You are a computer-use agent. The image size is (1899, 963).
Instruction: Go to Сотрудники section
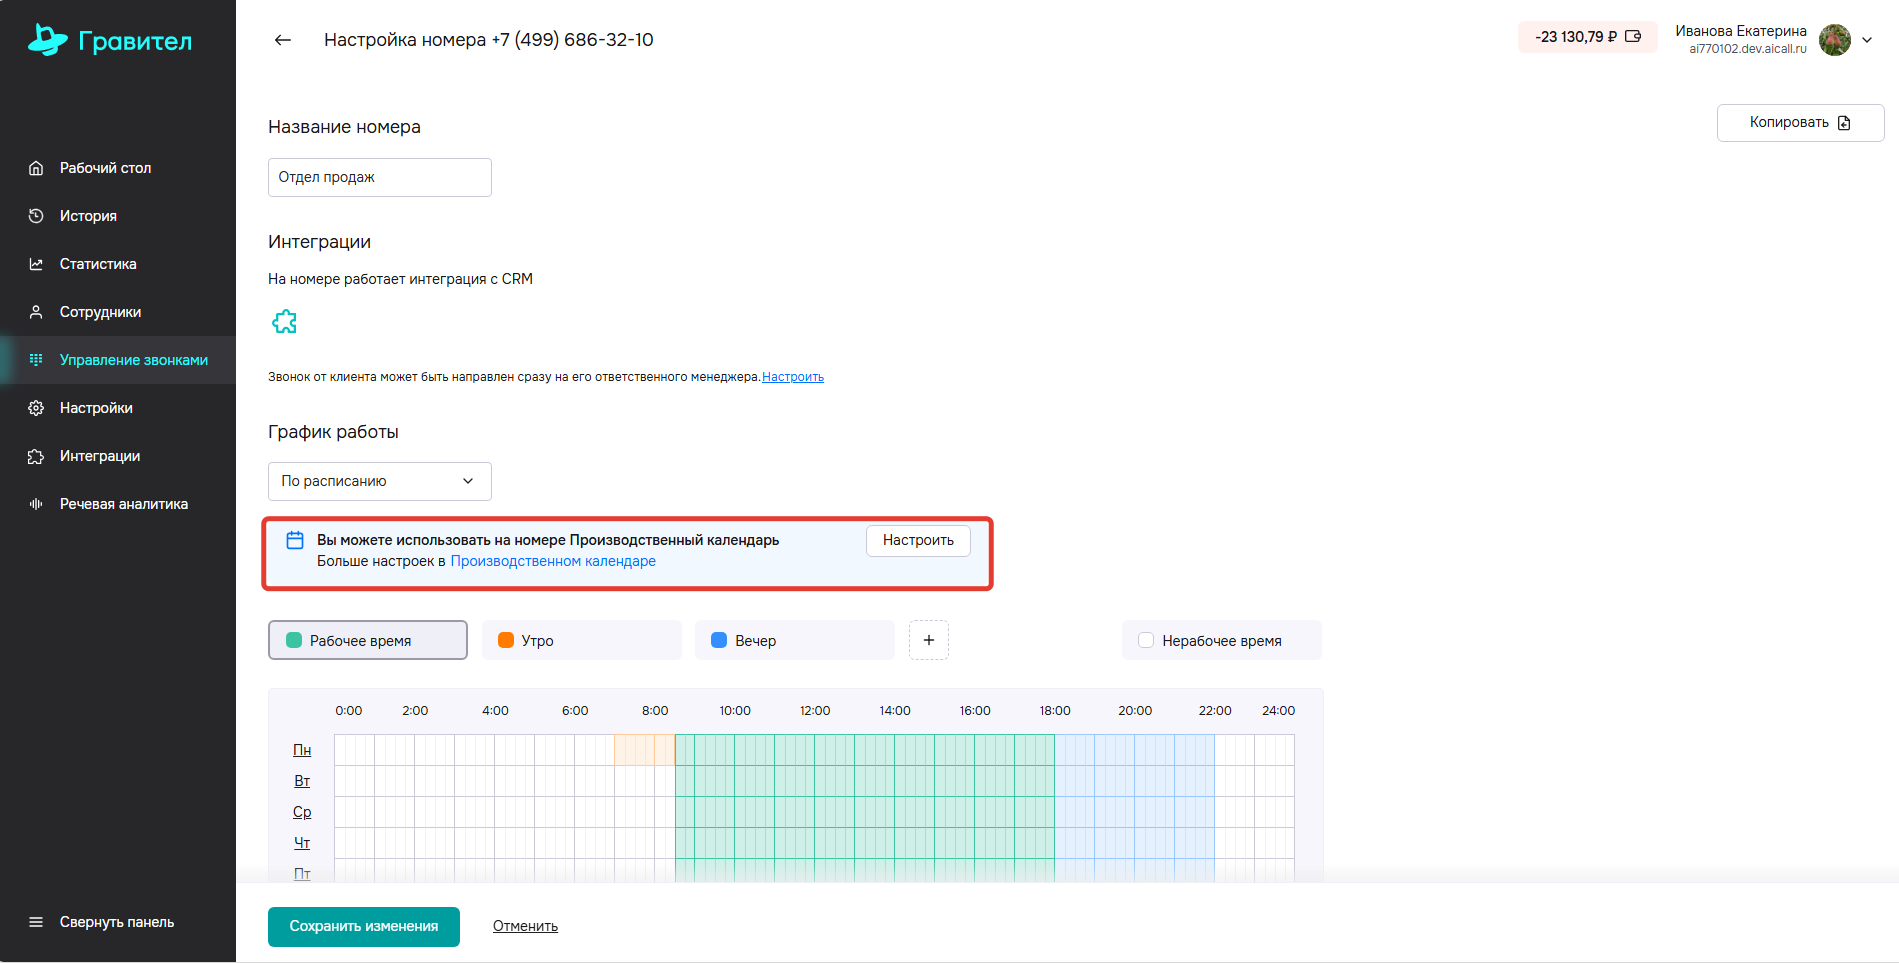[100, 312]
